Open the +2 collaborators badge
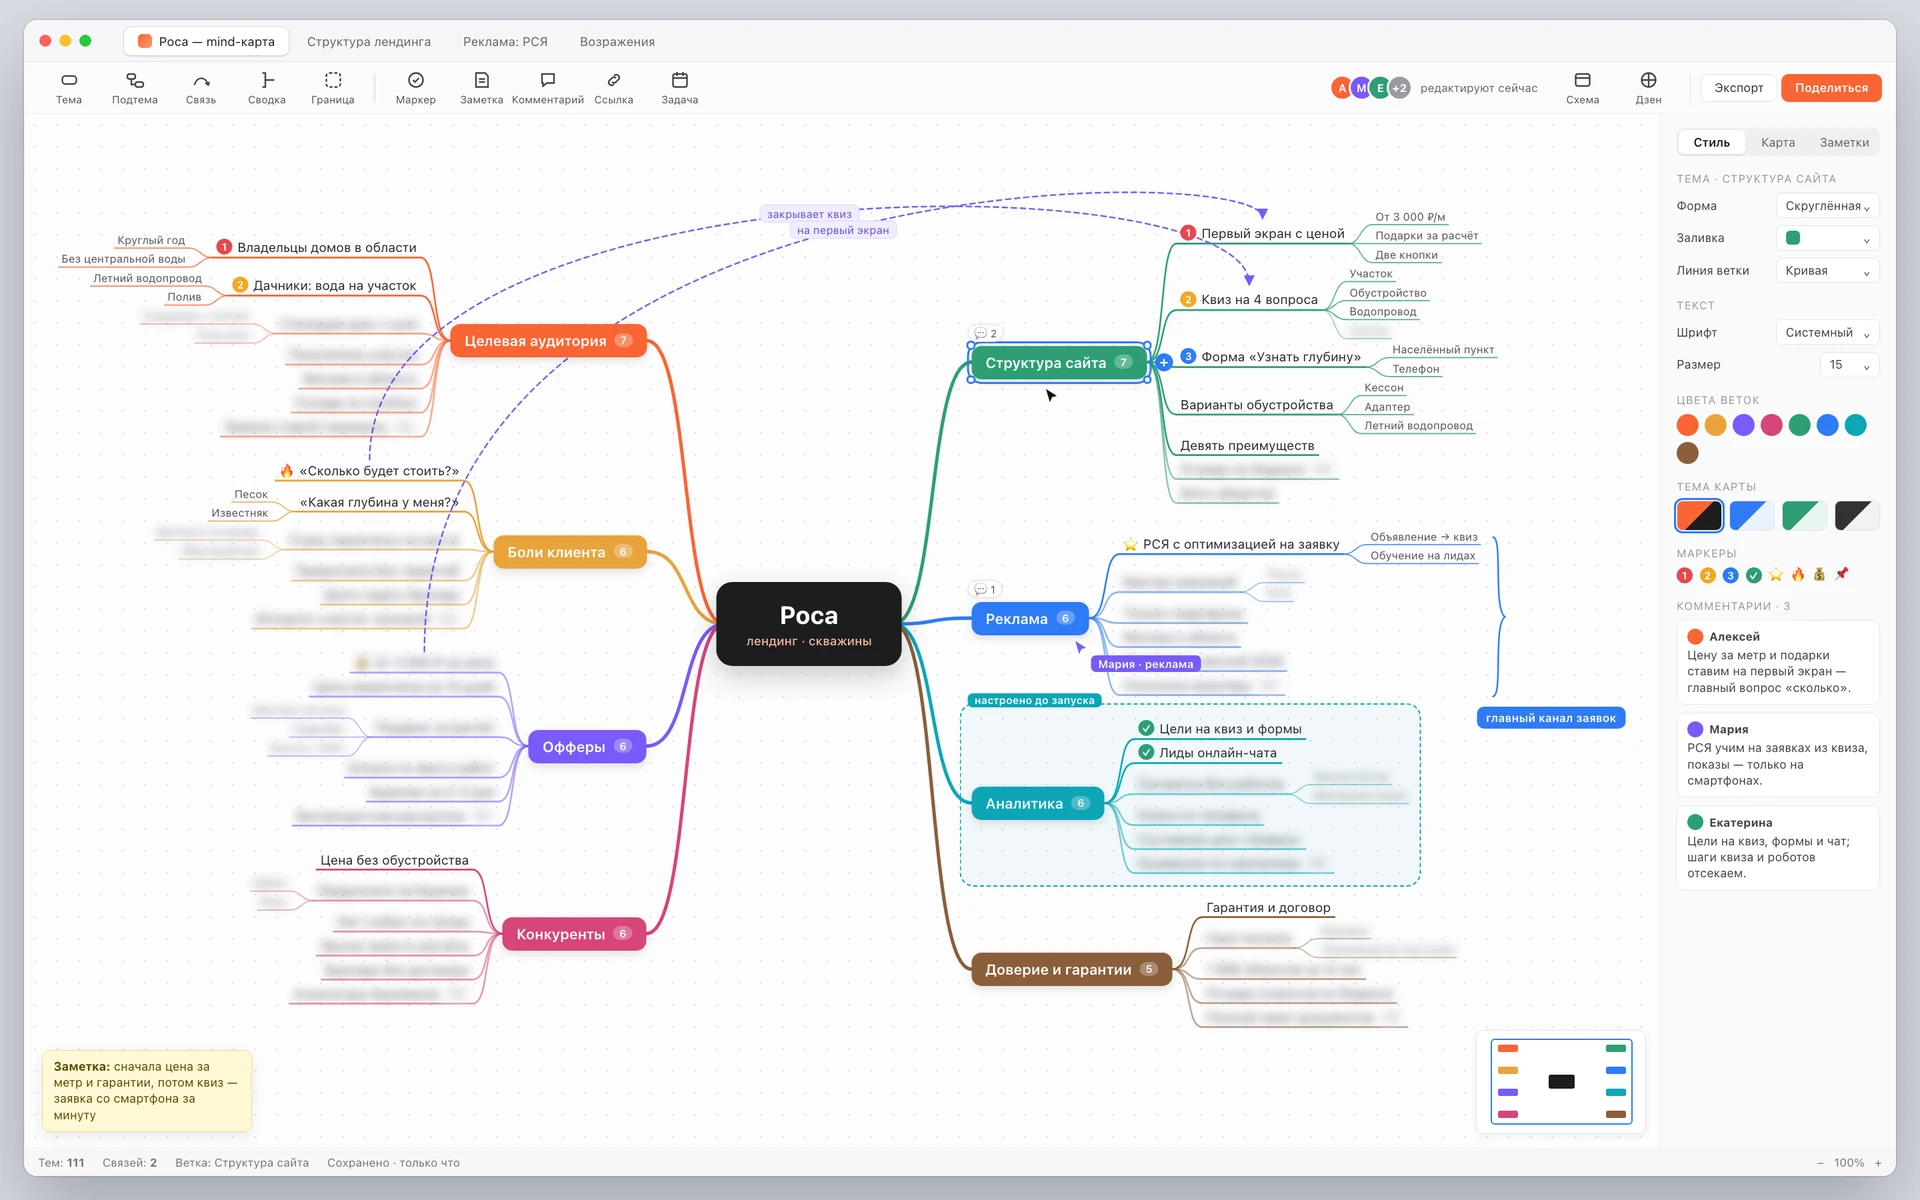Viewport: 1920px width, 1200px height. 1399,88
